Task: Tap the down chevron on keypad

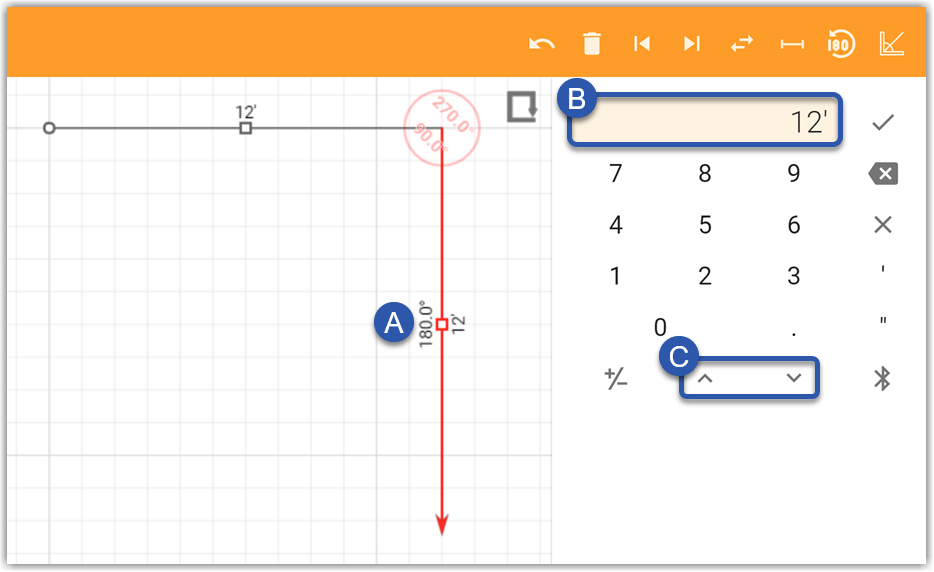Action: tap(793, 378)
